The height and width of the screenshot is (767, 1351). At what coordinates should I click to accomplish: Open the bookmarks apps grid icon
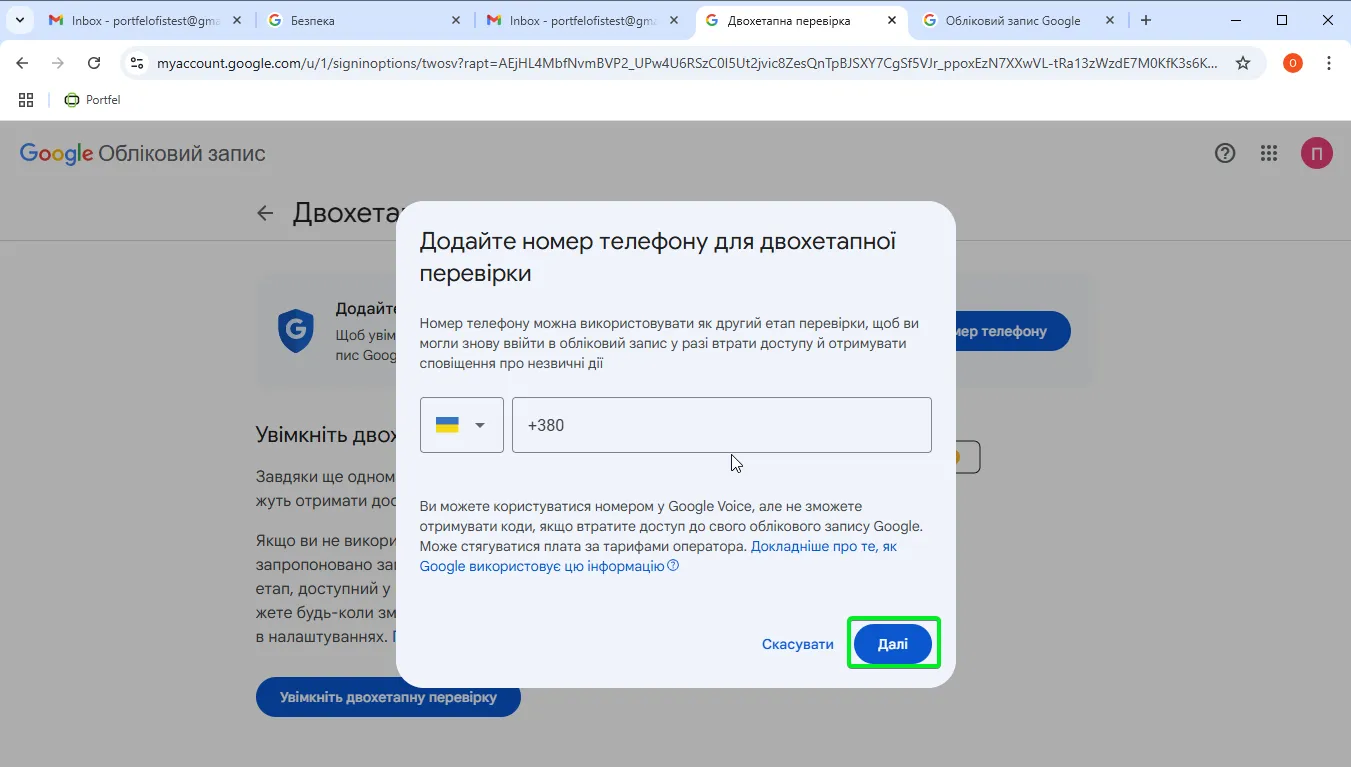pyautogui.click(x=26, y=100)
